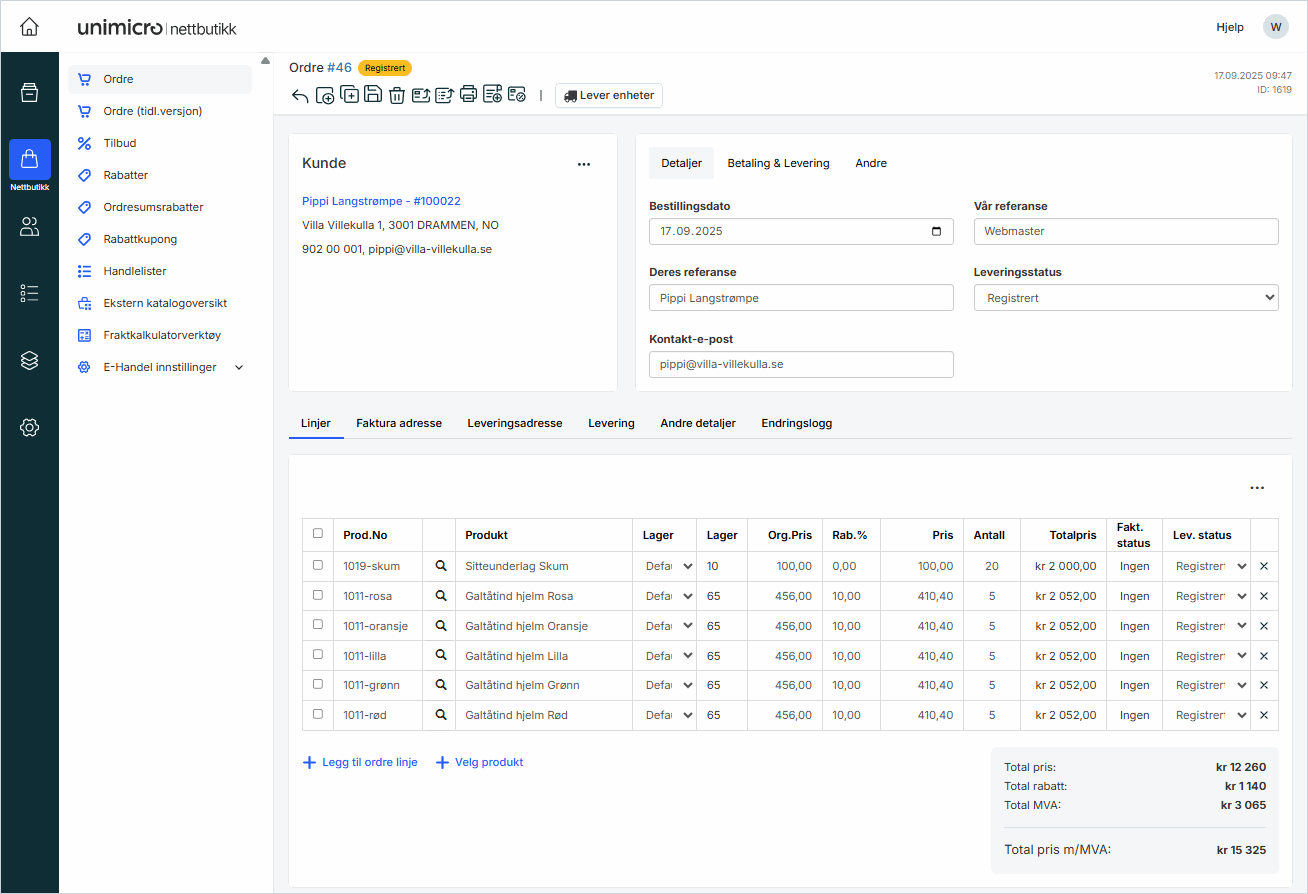Tick the checkbox for 1011-rosa line

coord(318,595)
